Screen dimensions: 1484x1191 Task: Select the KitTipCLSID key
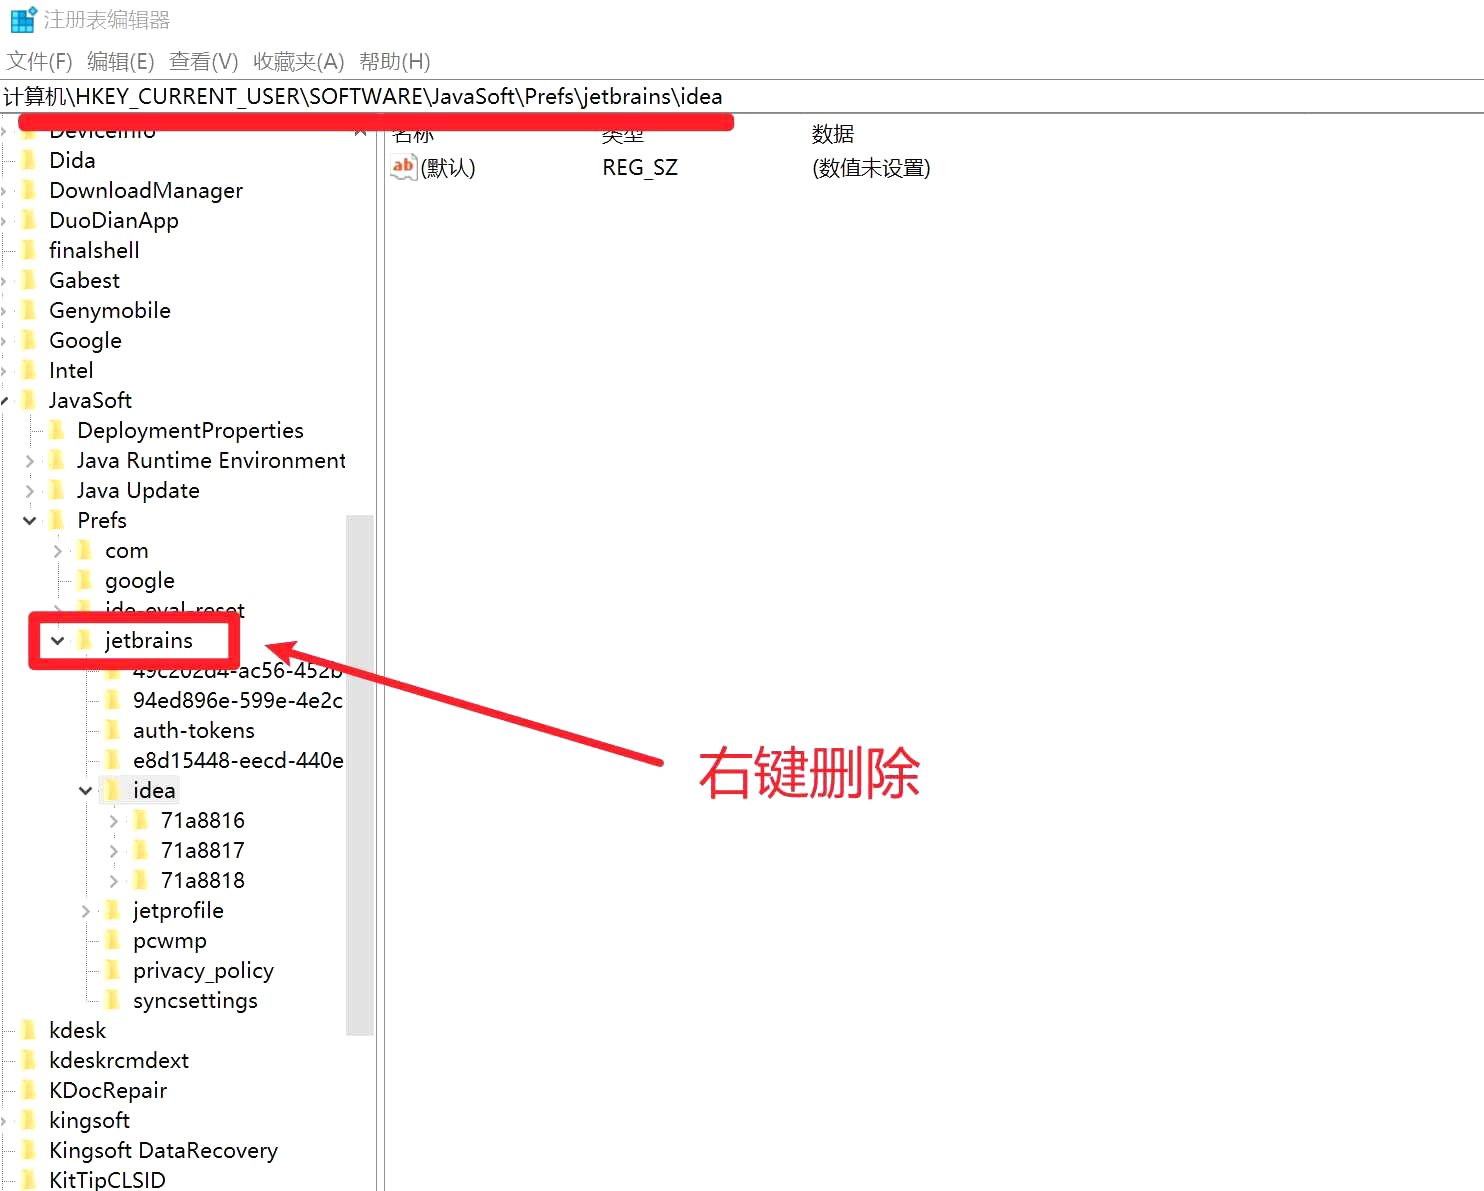point(107,1180)
